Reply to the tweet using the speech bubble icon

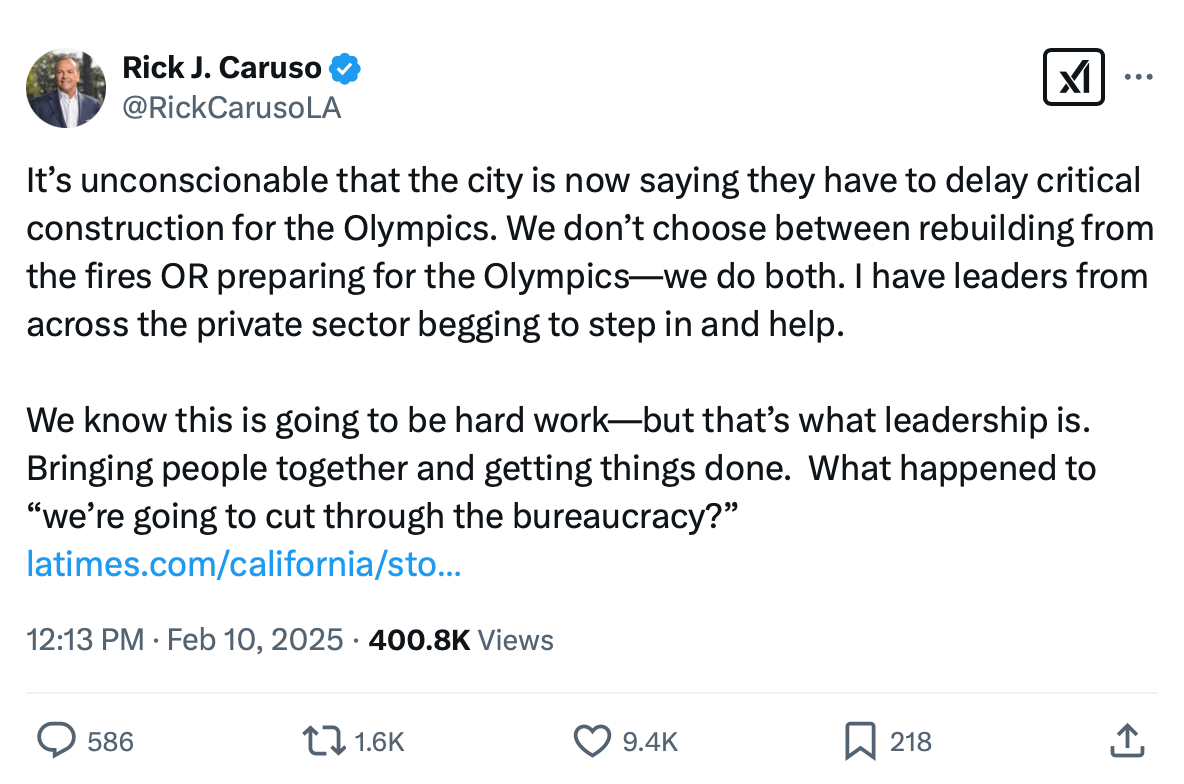click(x=56, y=741)
